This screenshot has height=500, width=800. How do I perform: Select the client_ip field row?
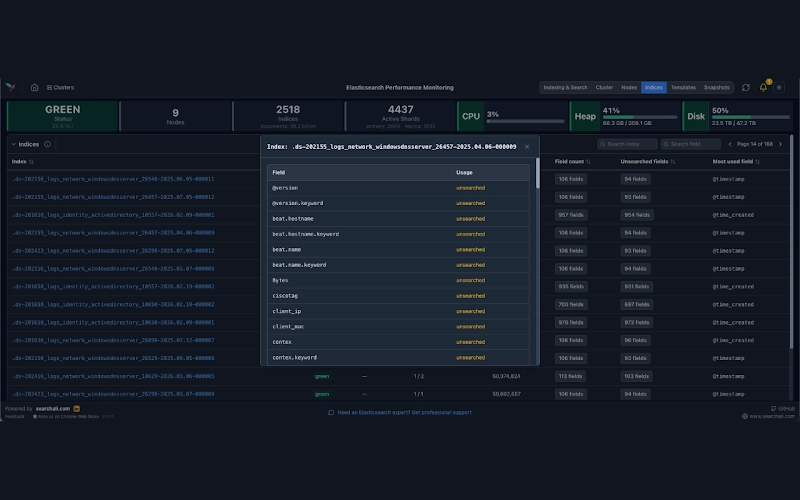pyautogui.click(x=398, y=311)
